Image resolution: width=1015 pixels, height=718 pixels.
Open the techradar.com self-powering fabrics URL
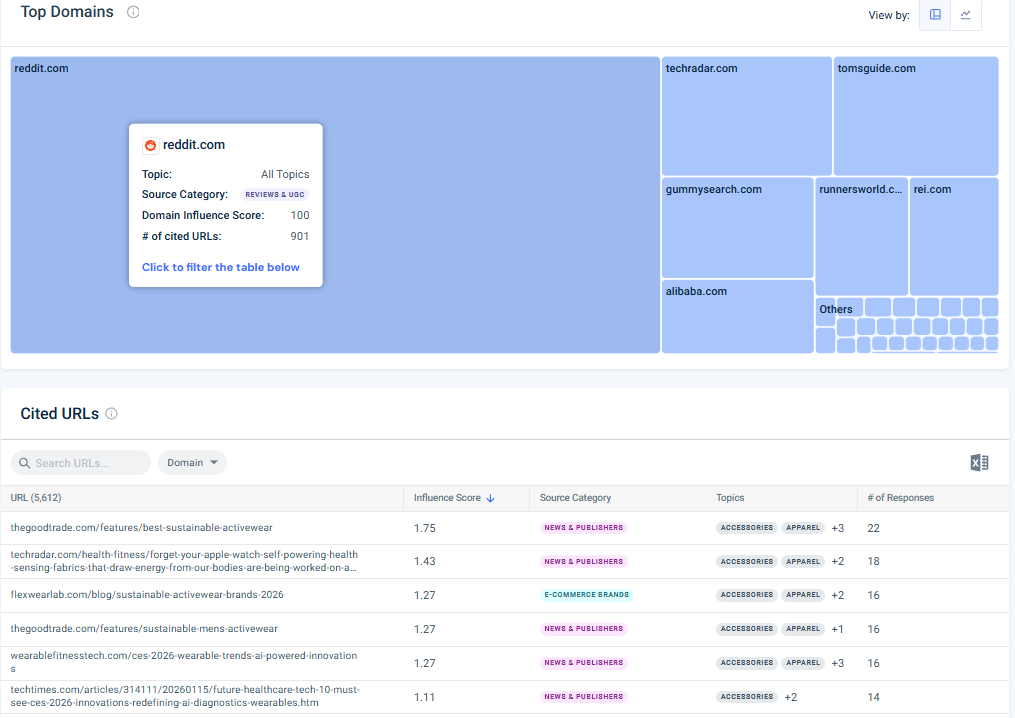184,561
